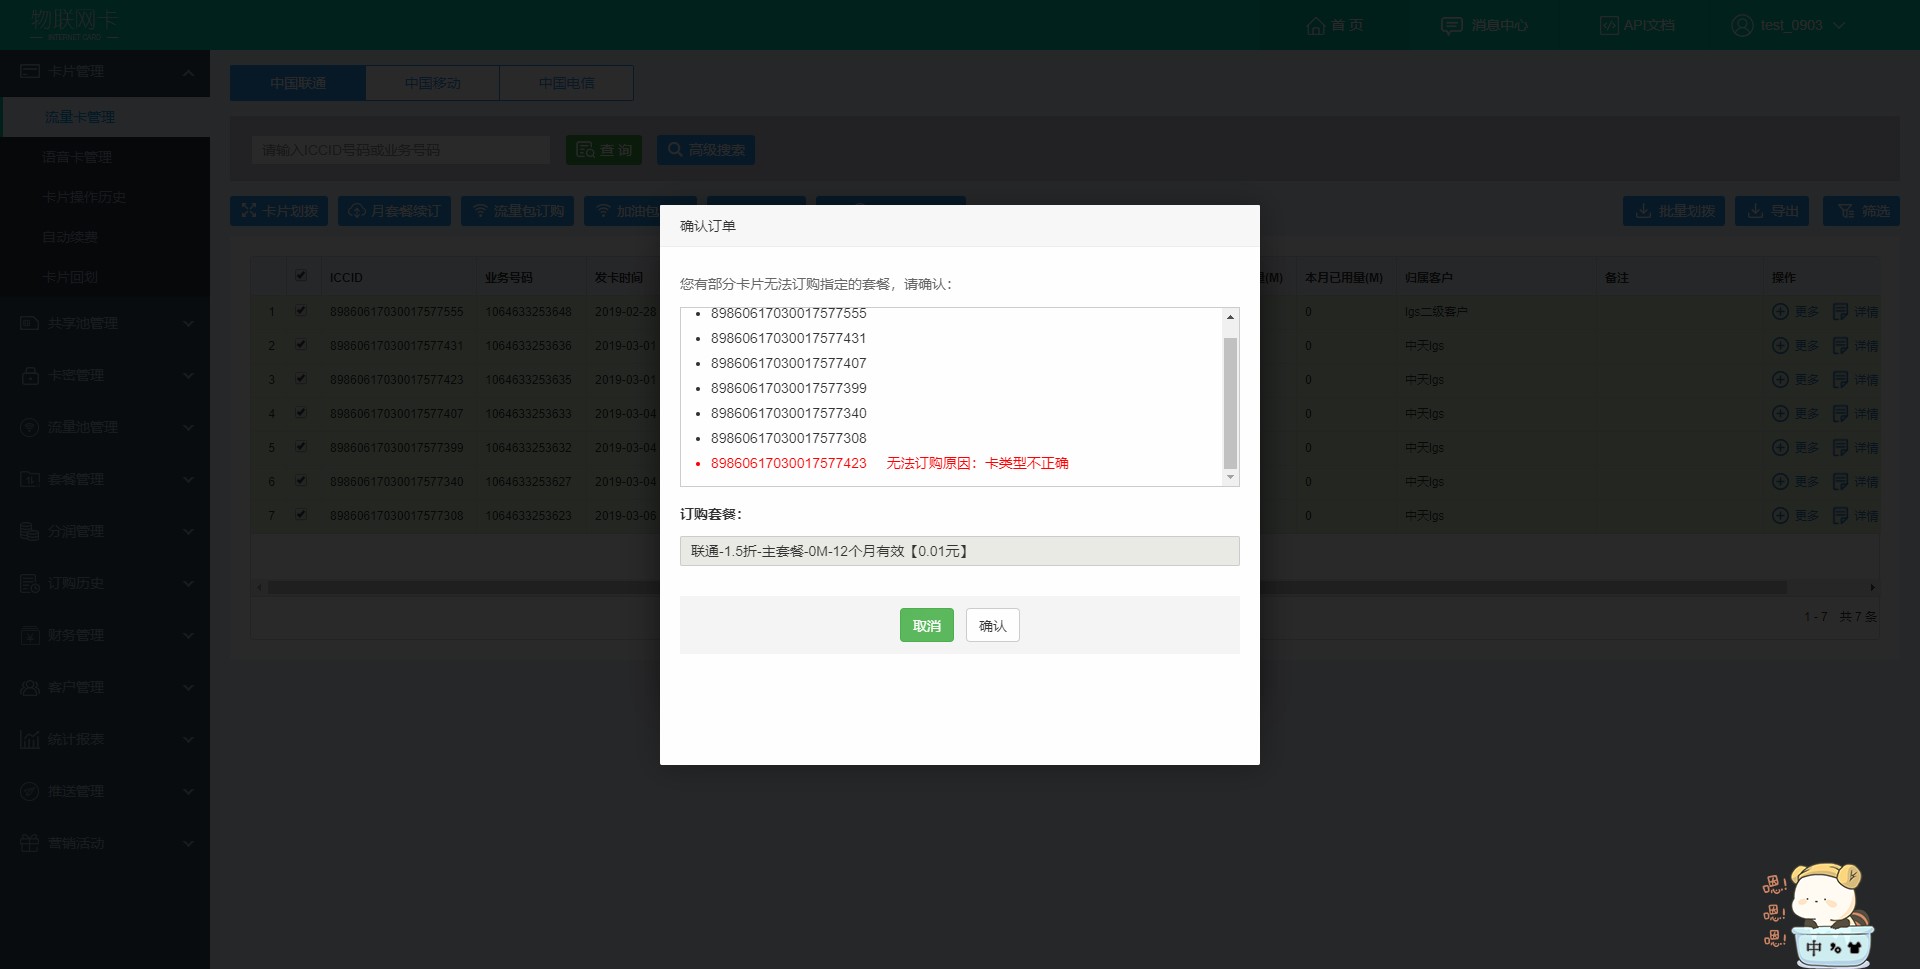Click the 营销活动 gift icon
The image size is (1920, 969).
pyautogui.click(x=30, y=843)
